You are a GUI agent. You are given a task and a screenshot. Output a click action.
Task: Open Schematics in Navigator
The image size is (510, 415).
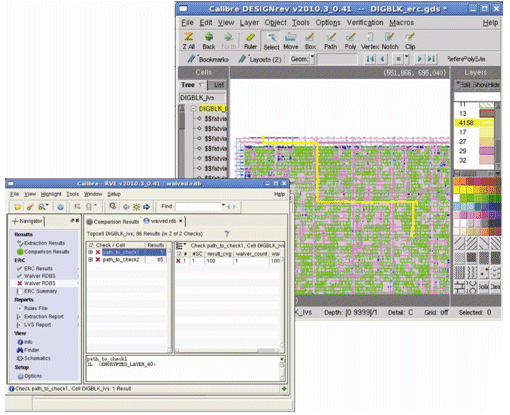tap(34, 358)
